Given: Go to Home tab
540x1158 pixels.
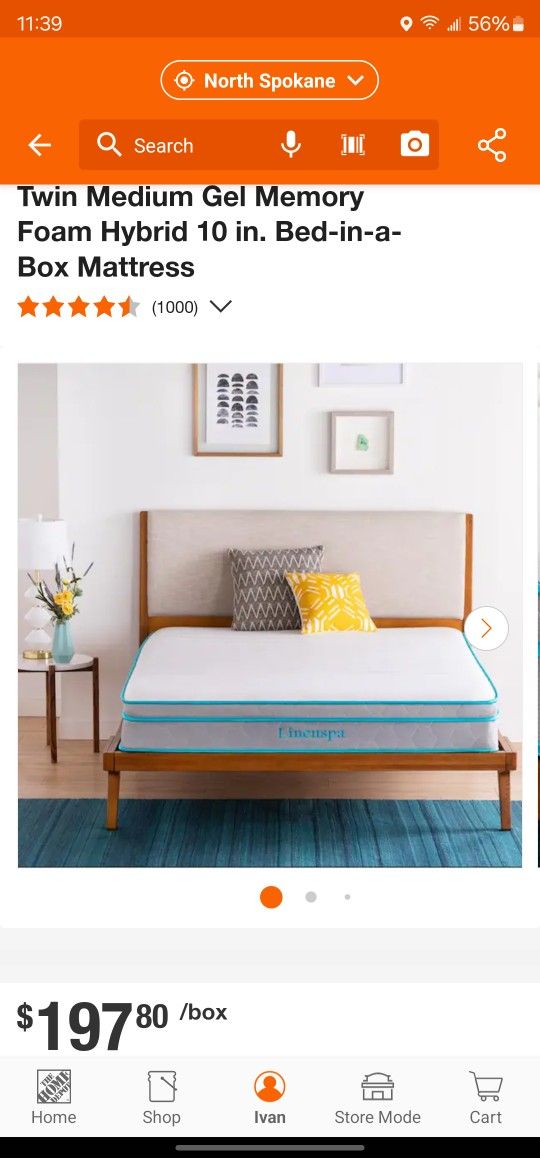Looking at the screenshot, I should [x=54, y=1097].
